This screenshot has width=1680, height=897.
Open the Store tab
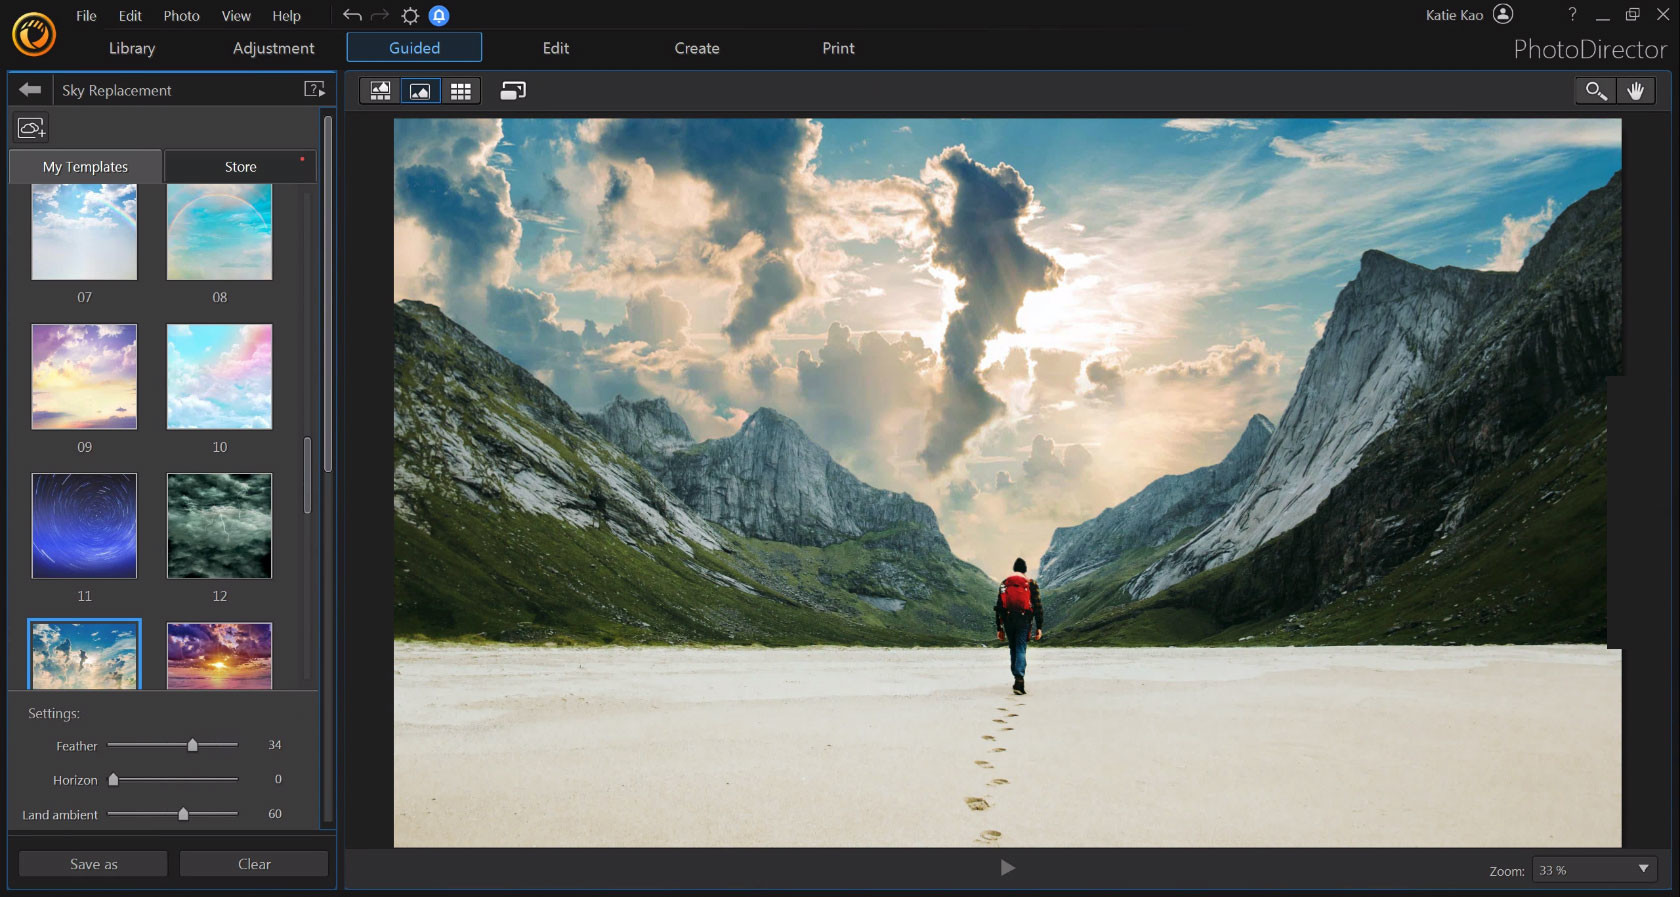pos(240,167)
